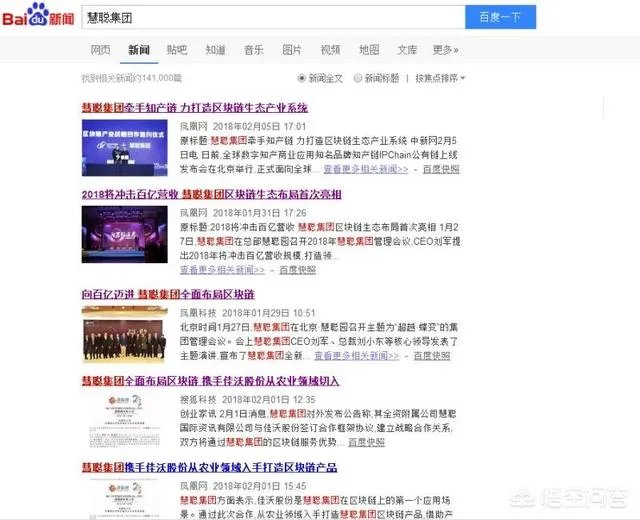The image size is (640, 520).
Task: Click the result count text 找到相关新闻约141,000篇
Action: (131, 78)
